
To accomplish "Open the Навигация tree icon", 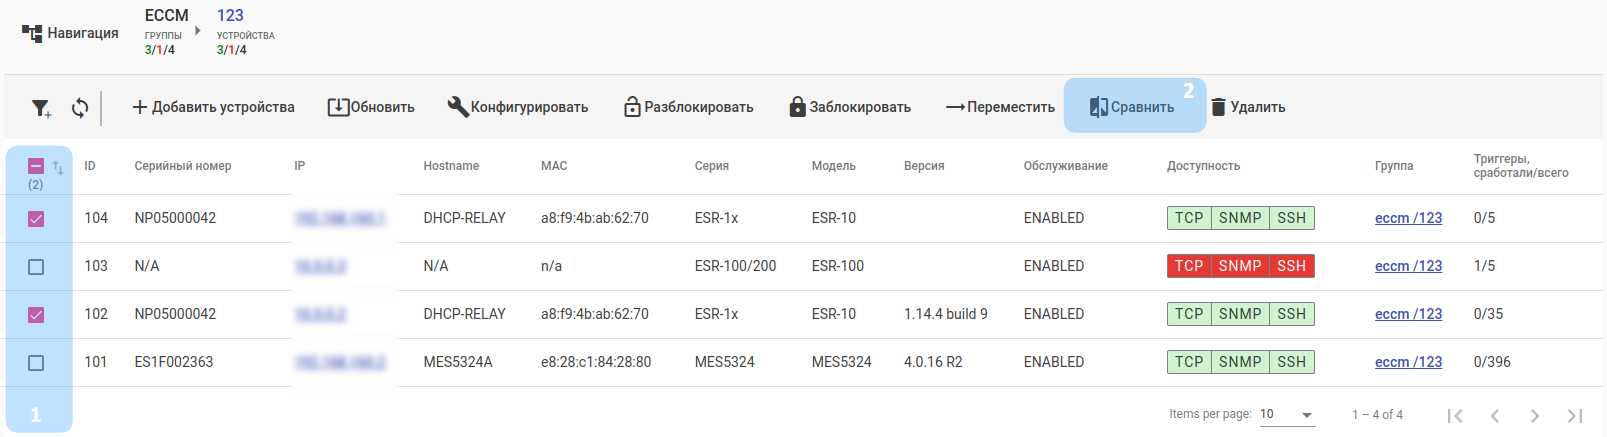I will [x=32, y=34].
